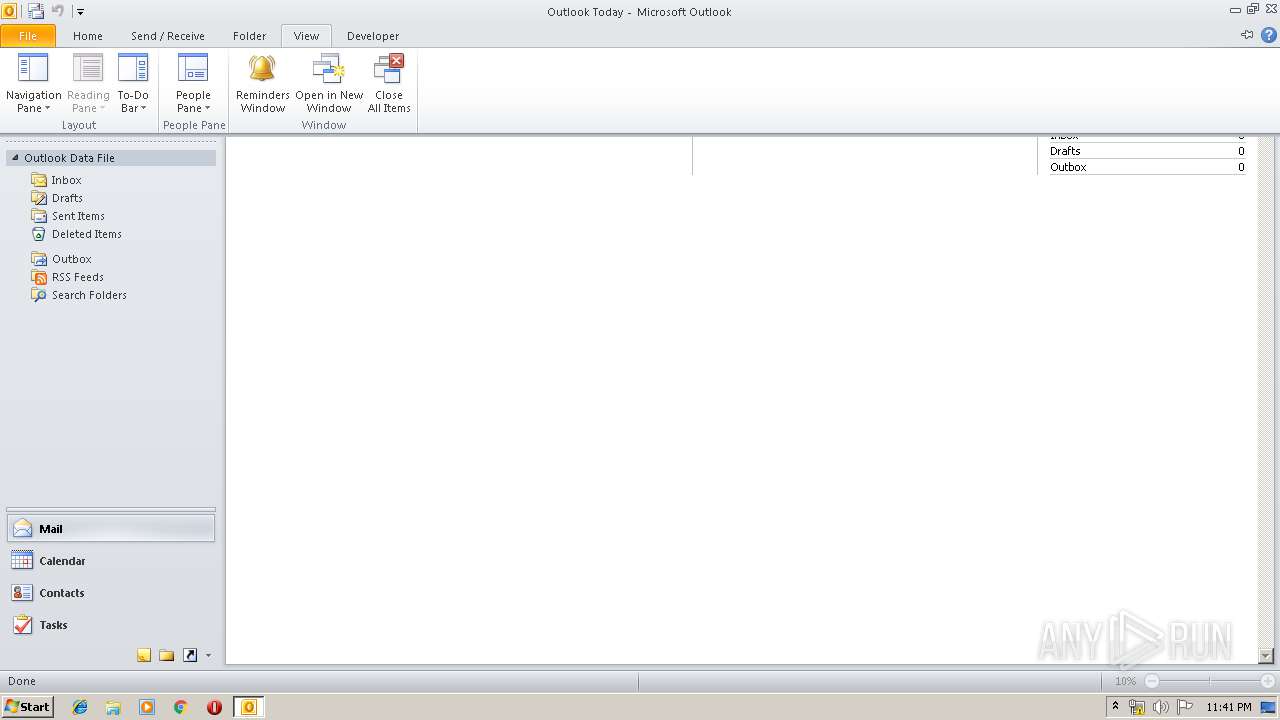The image size is (1280, 720).
Task: Click the Folder List icon
Action: click(x=167, y=656)
